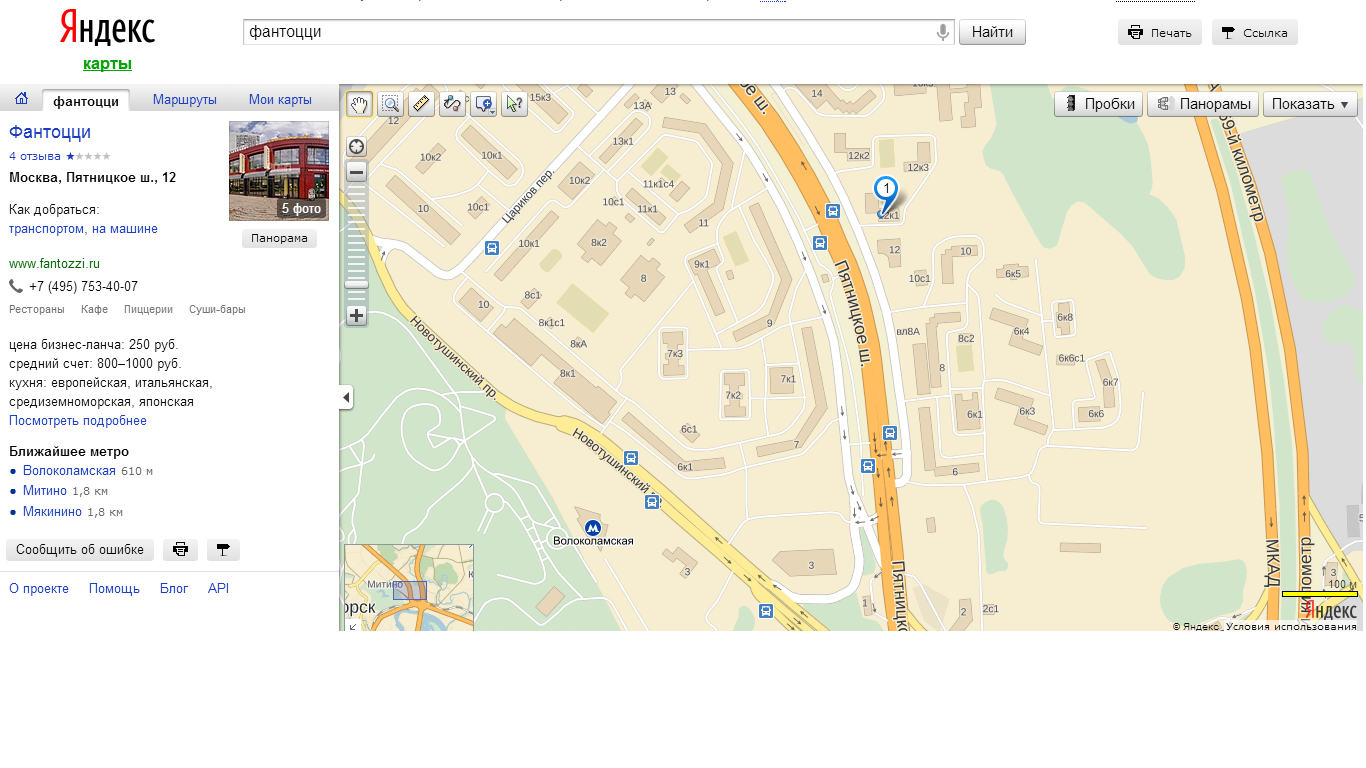Switch to the Мои карты tab
The width and height of the screenshot is (1366, 768).
(x=280, y=100)
